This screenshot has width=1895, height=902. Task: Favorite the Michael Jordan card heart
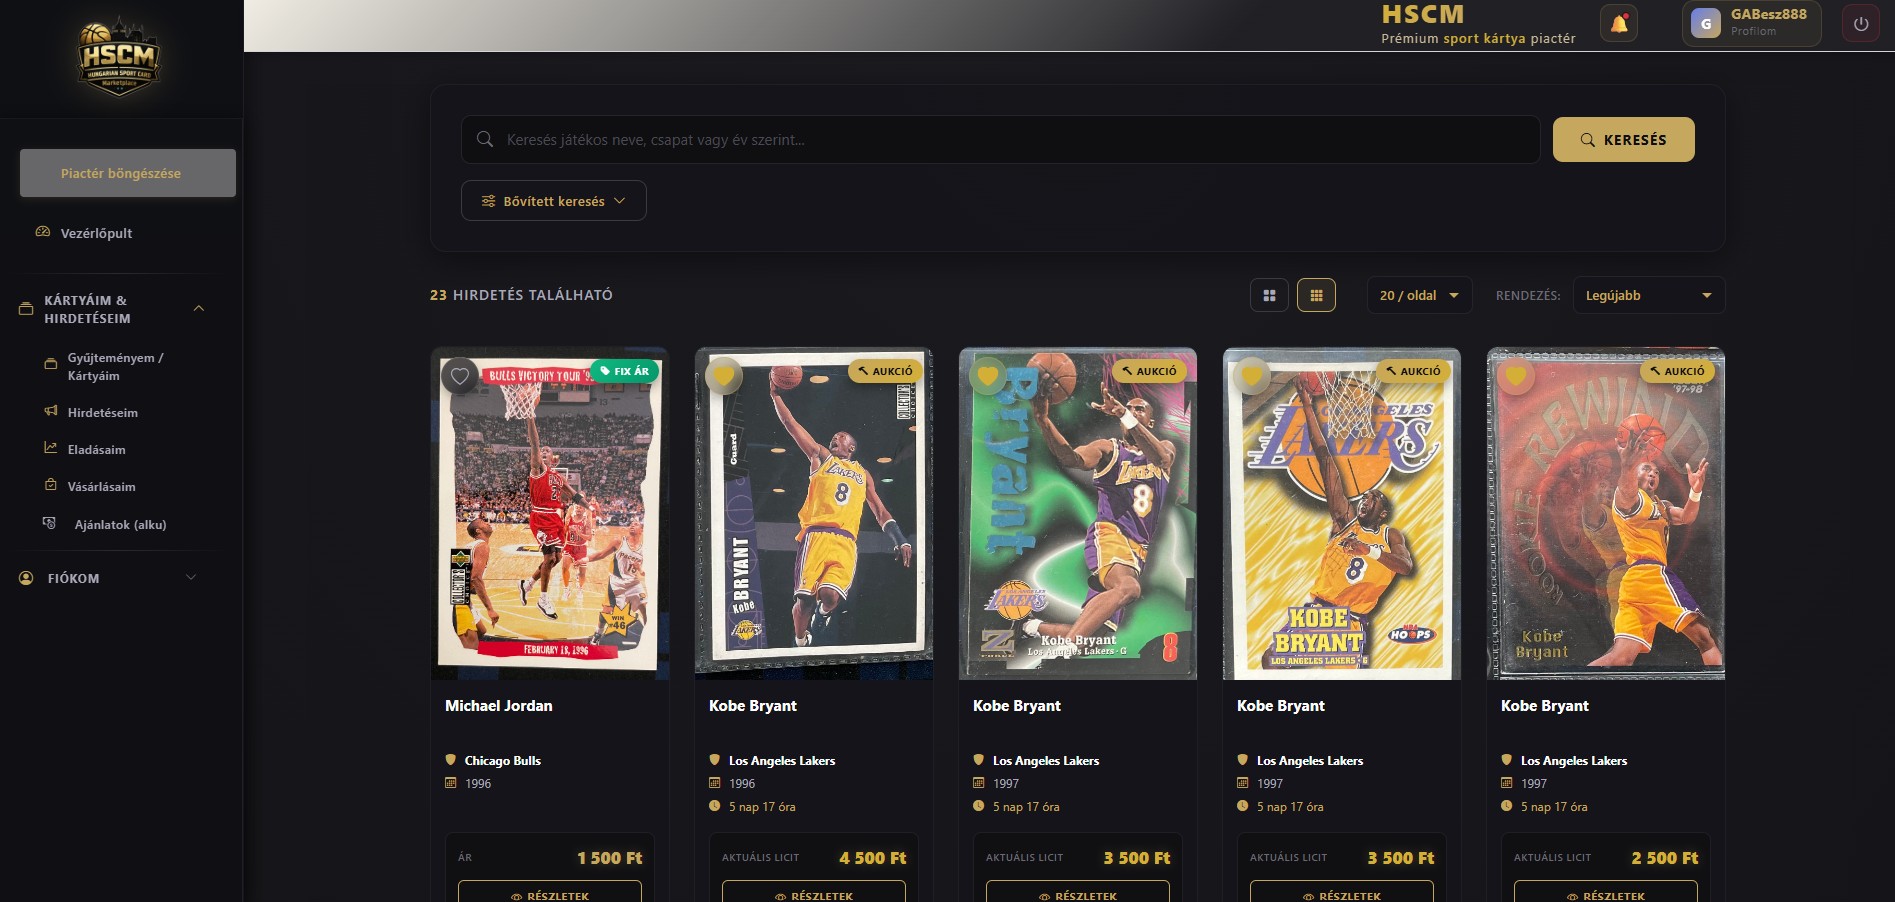pos(460,376)
